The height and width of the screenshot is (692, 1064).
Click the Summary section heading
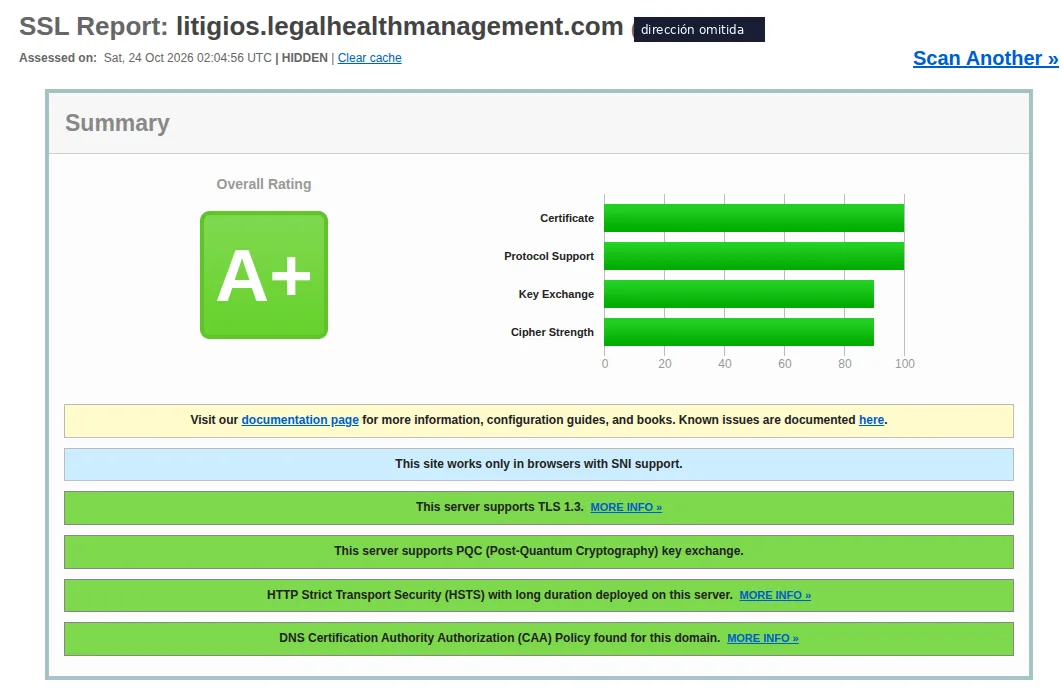point(117,123)
